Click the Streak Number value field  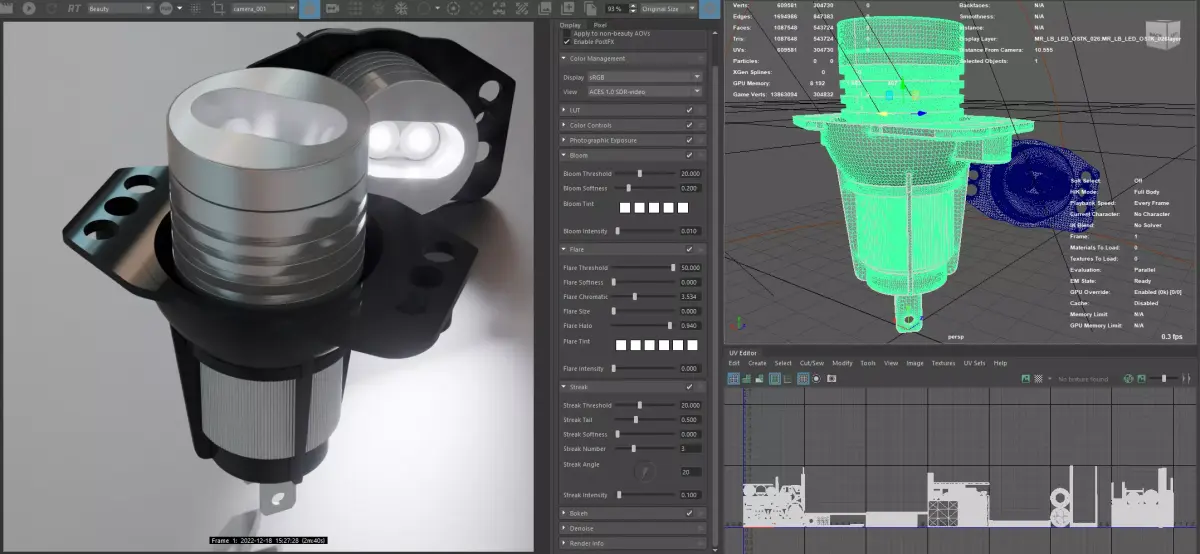690,449
